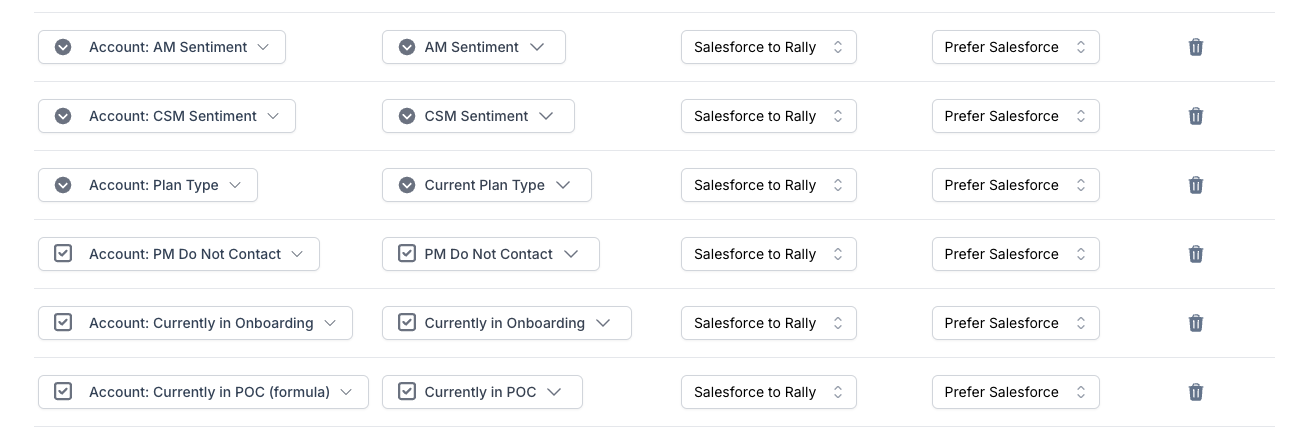Open Account: Currently in Onboarding source dropdown
This screenshot has width=1307, height=433.
(x=195, y=323)
